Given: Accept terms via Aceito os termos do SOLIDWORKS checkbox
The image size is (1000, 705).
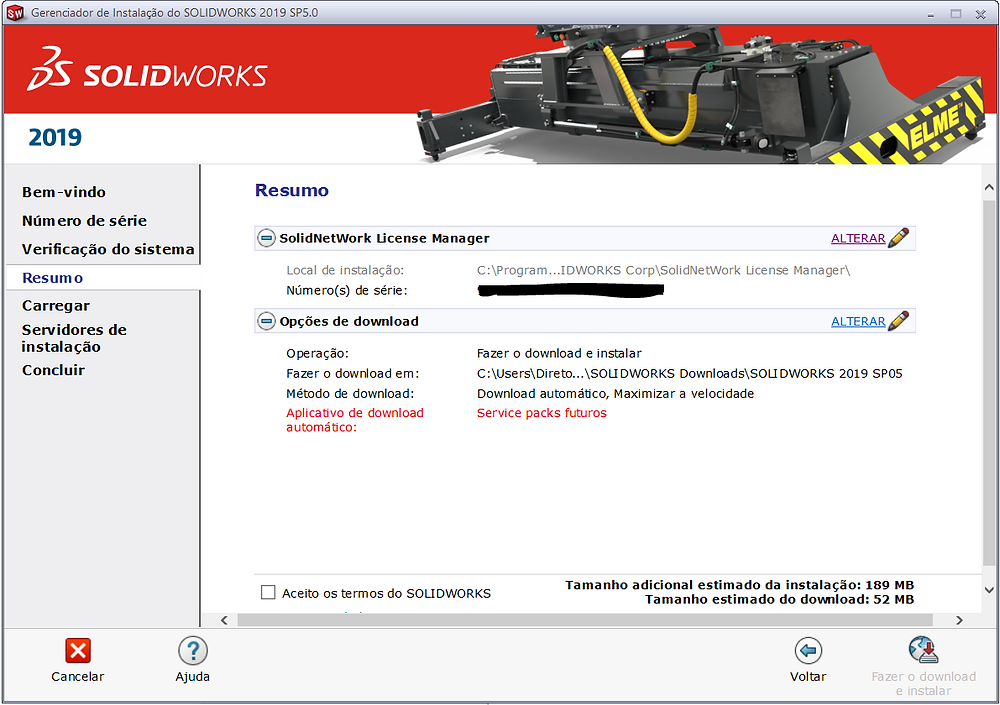Looking at the screenshot, I should 268,592.
